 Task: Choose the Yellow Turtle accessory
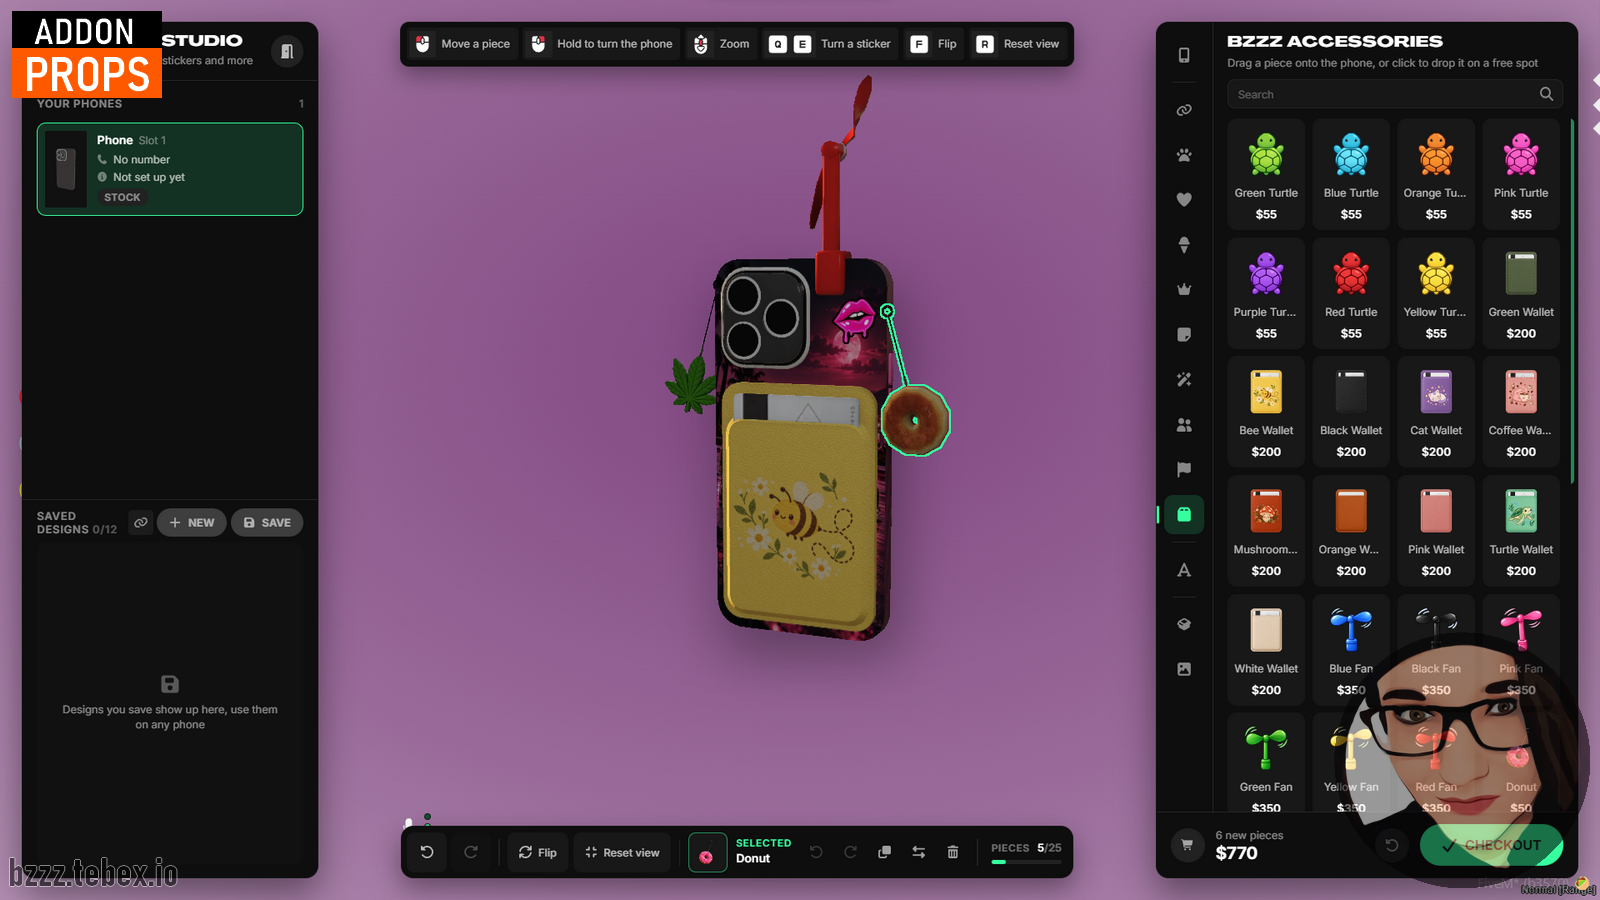click(1436, 293)
